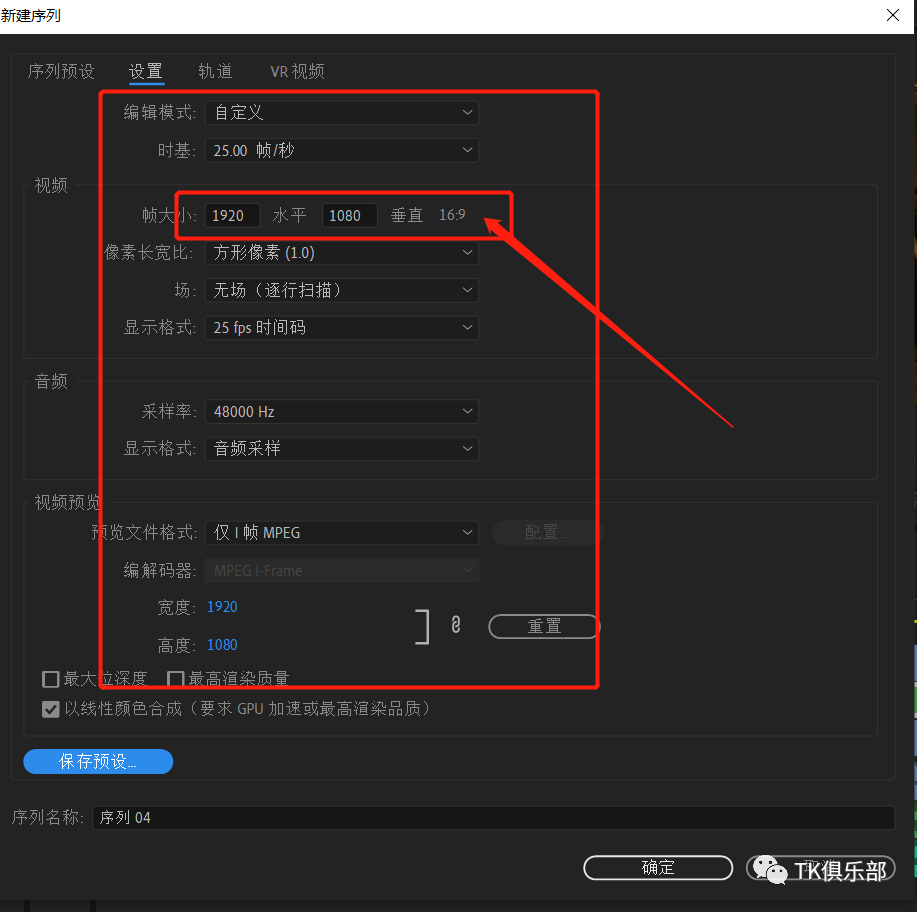
Task: Enable the 最高渲染质量 checkbox
Action: (176, 679)
